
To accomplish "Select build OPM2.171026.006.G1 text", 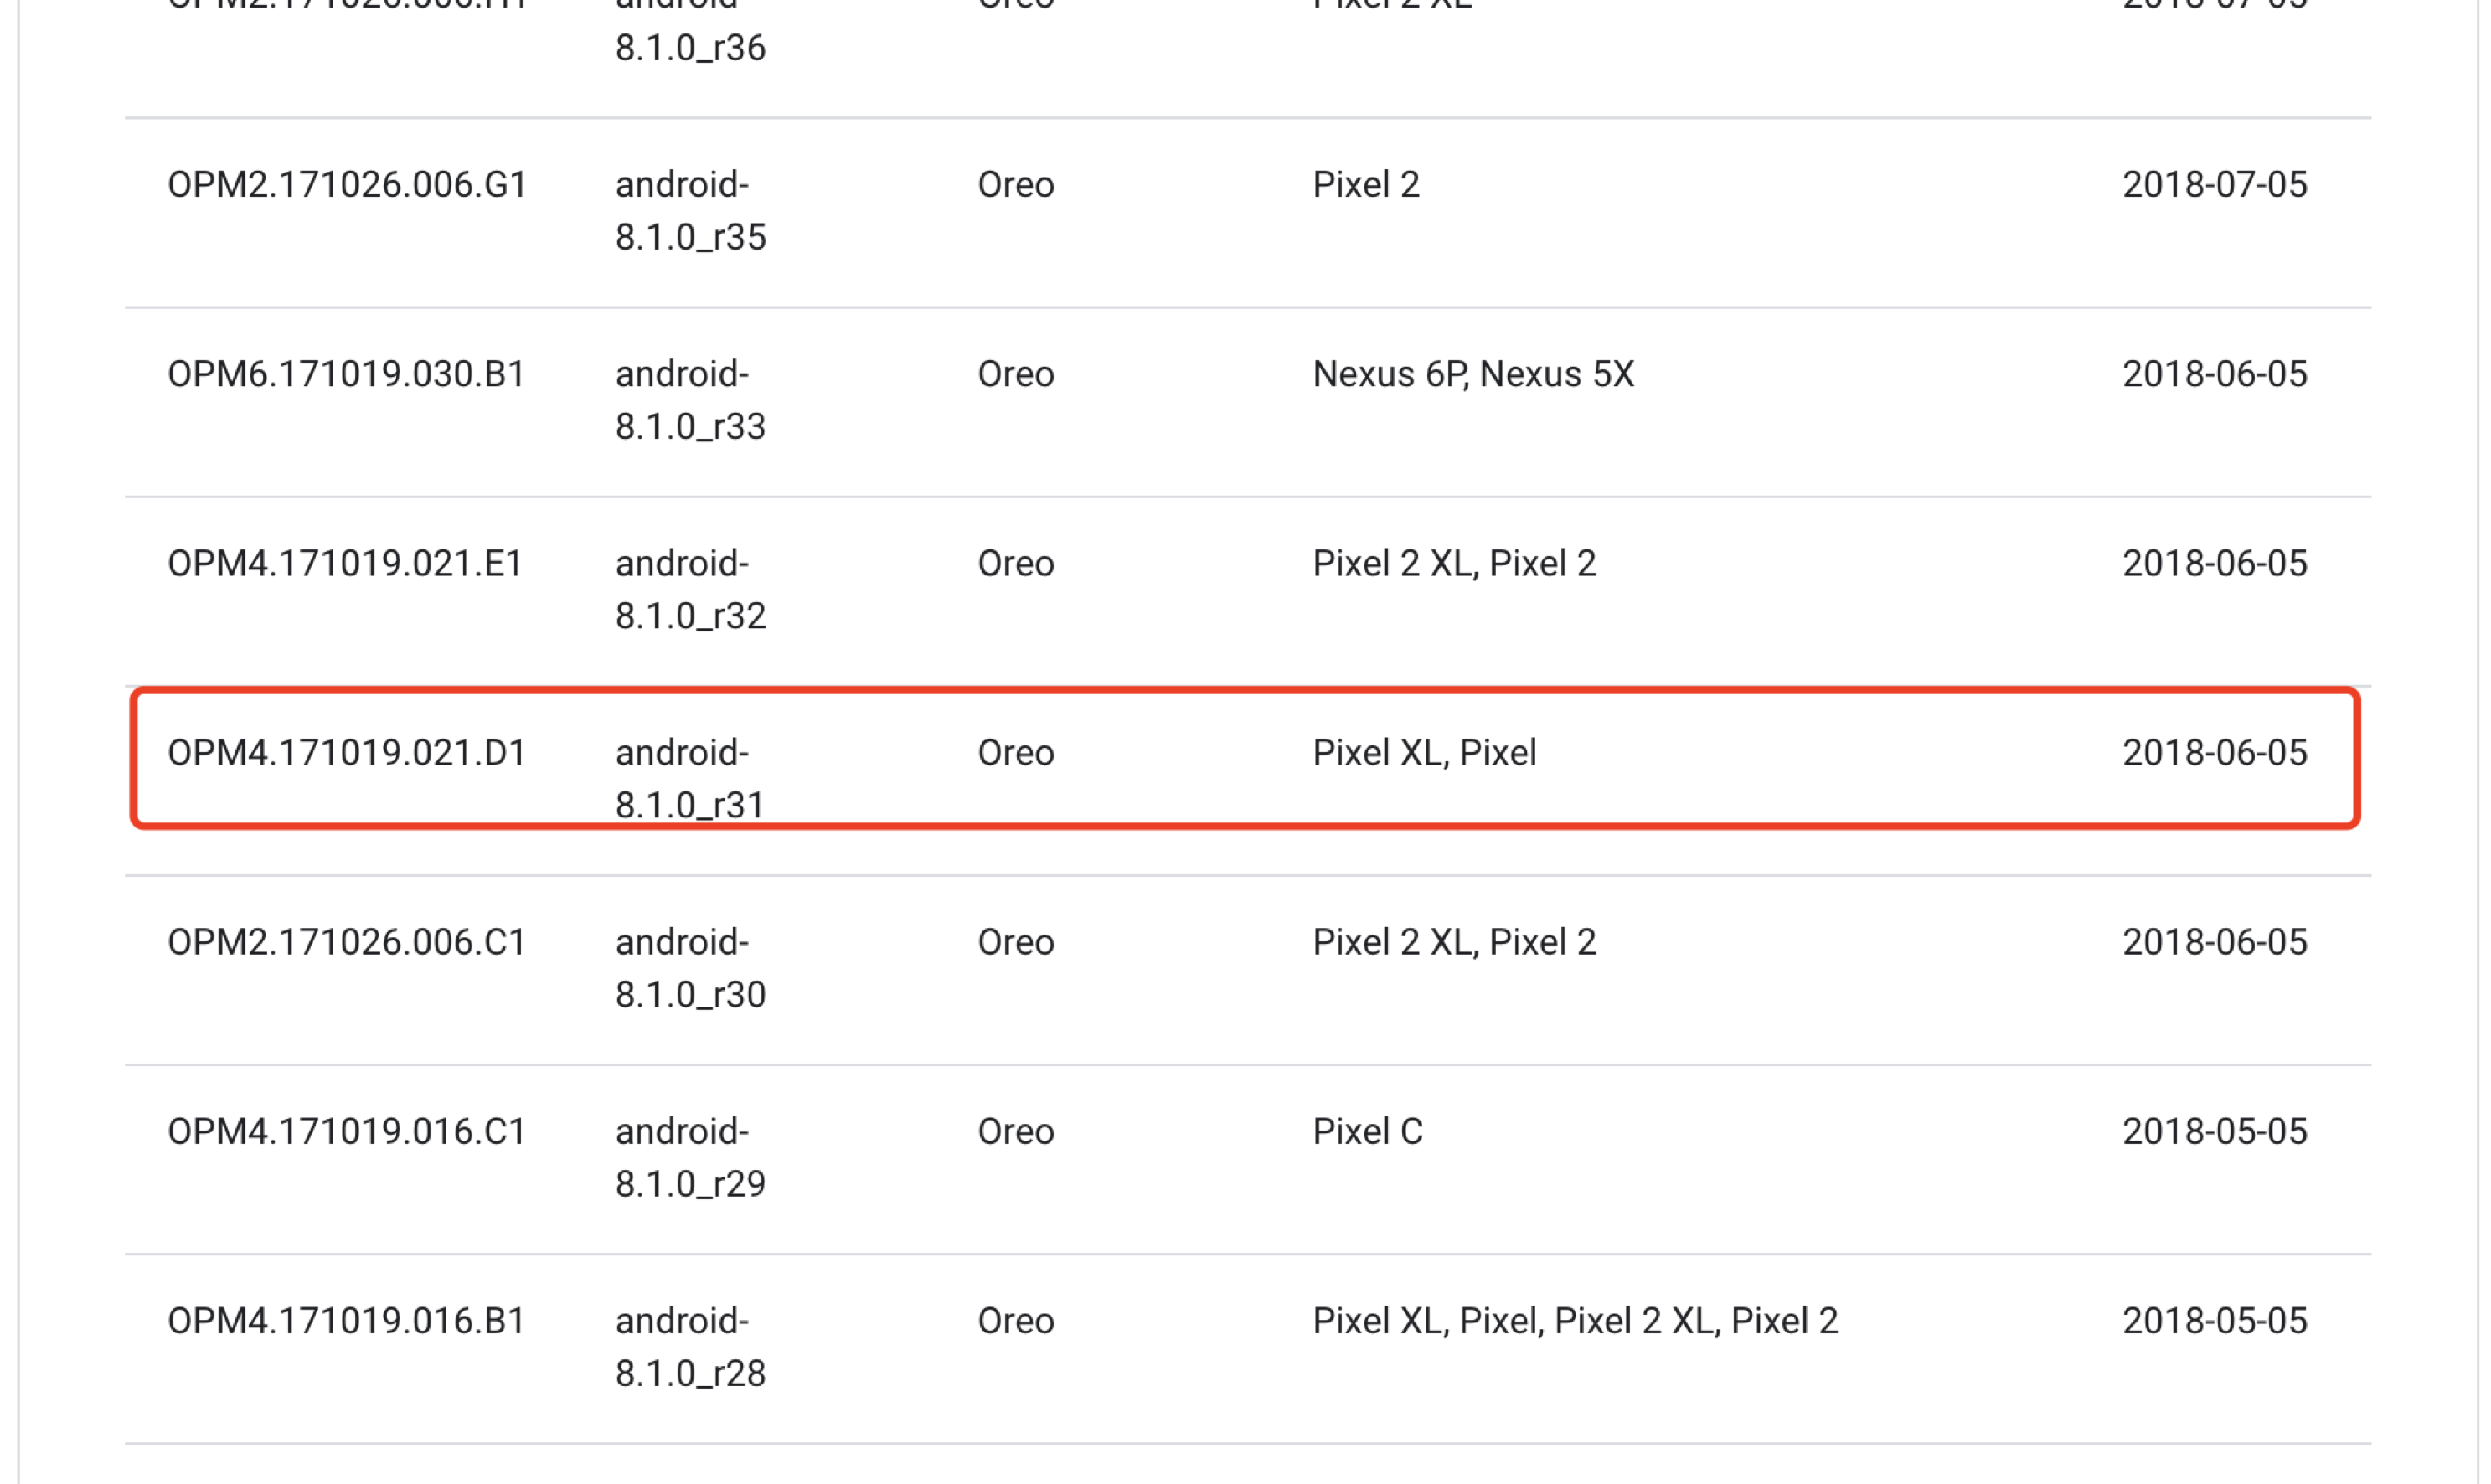I will [x=347, y=185].
